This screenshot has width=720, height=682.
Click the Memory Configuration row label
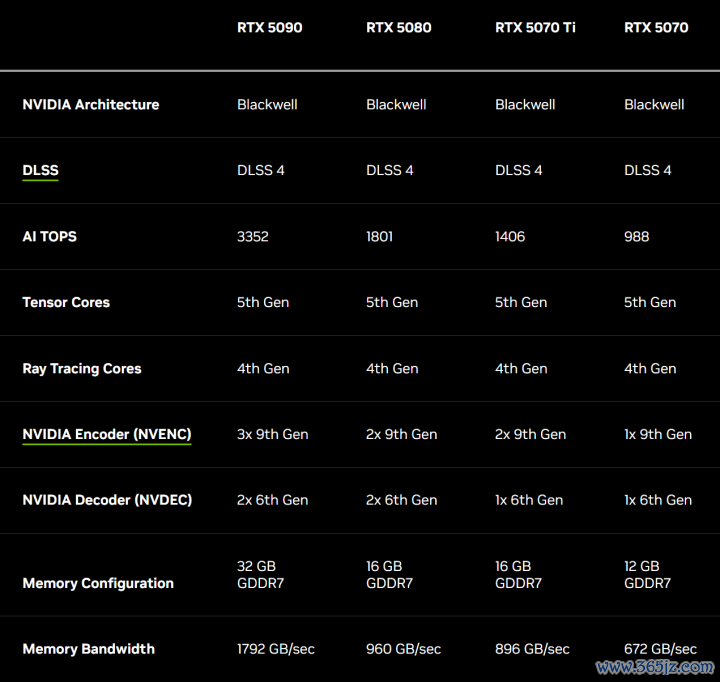98,583
